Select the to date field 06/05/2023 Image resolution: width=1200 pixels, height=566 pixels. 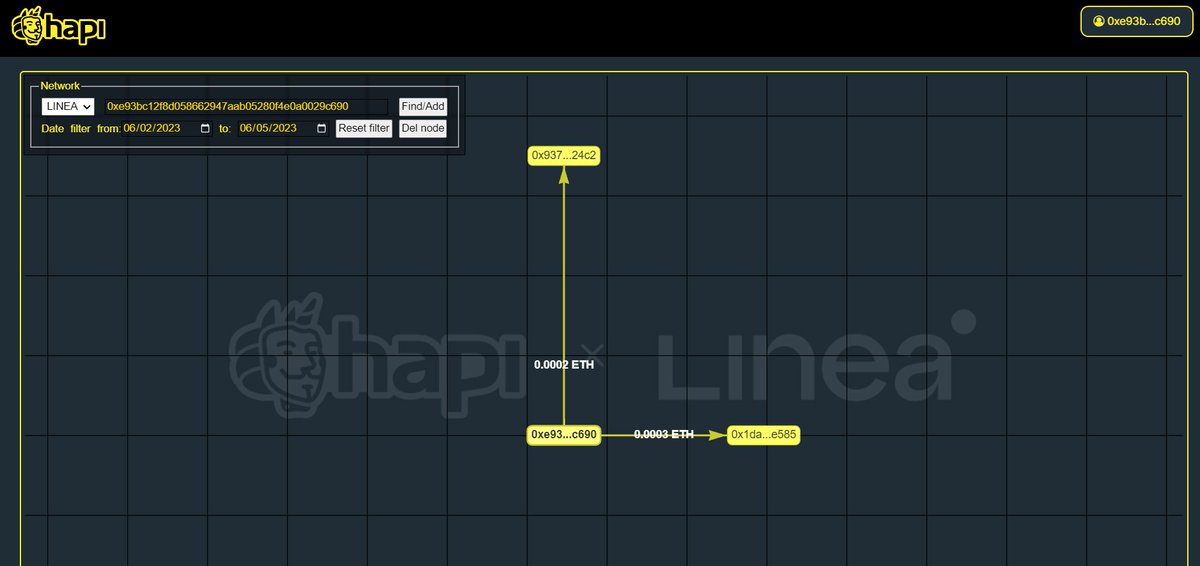tap(284, 128)
